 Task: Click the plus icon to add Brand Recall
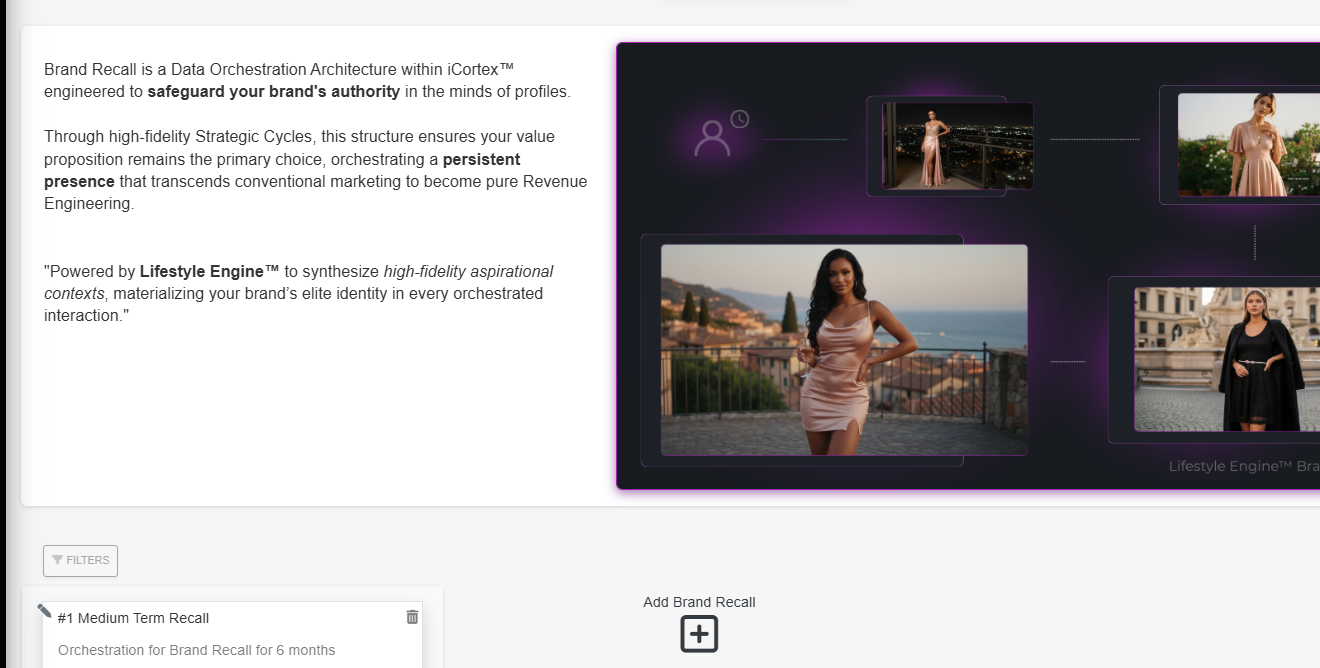699,634
